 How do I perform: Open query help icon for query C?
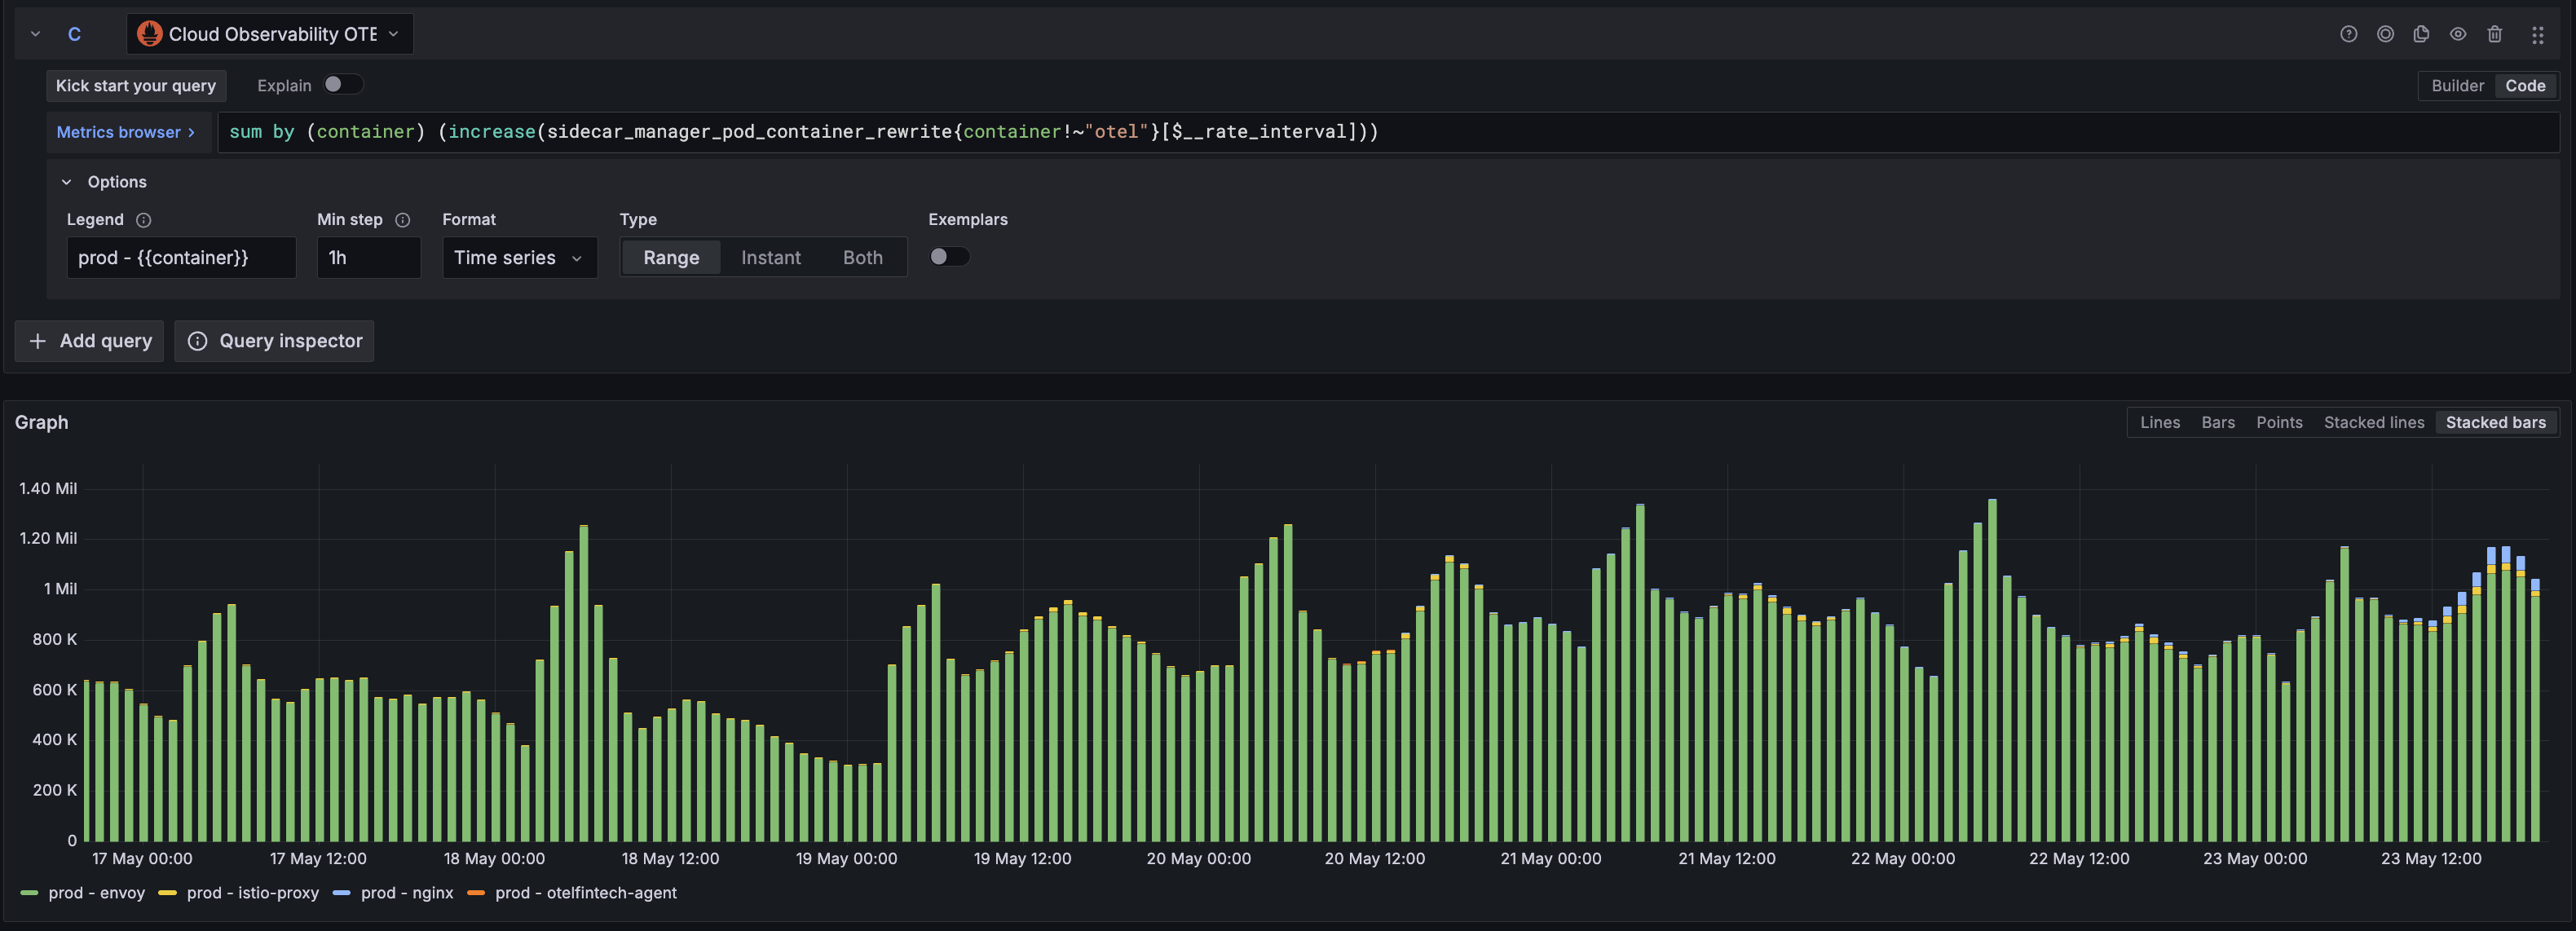point(2348,34)
